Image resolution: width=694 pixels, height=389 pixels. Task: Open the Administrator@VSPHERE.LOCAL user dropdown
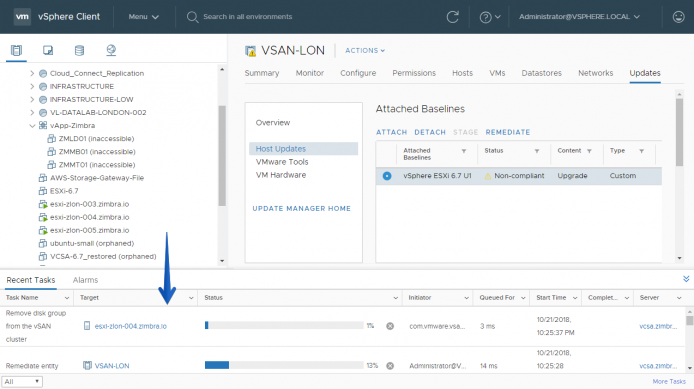(579, 17)
